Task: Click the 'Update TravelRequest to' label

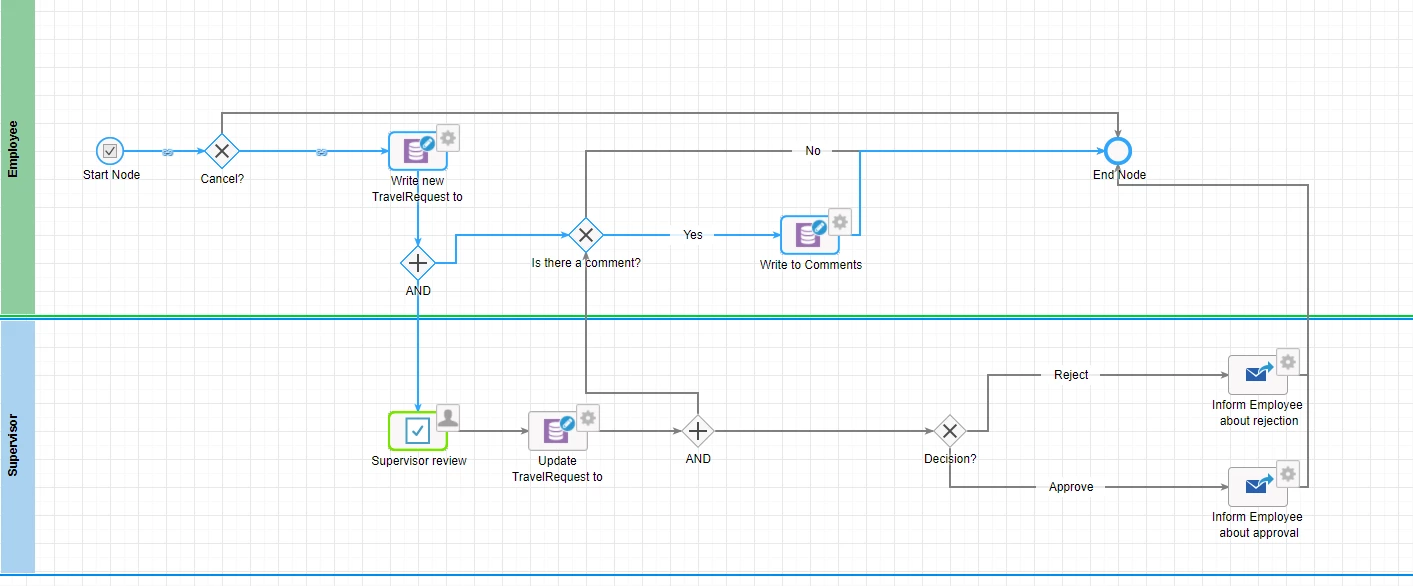Action: coord(557,469)
